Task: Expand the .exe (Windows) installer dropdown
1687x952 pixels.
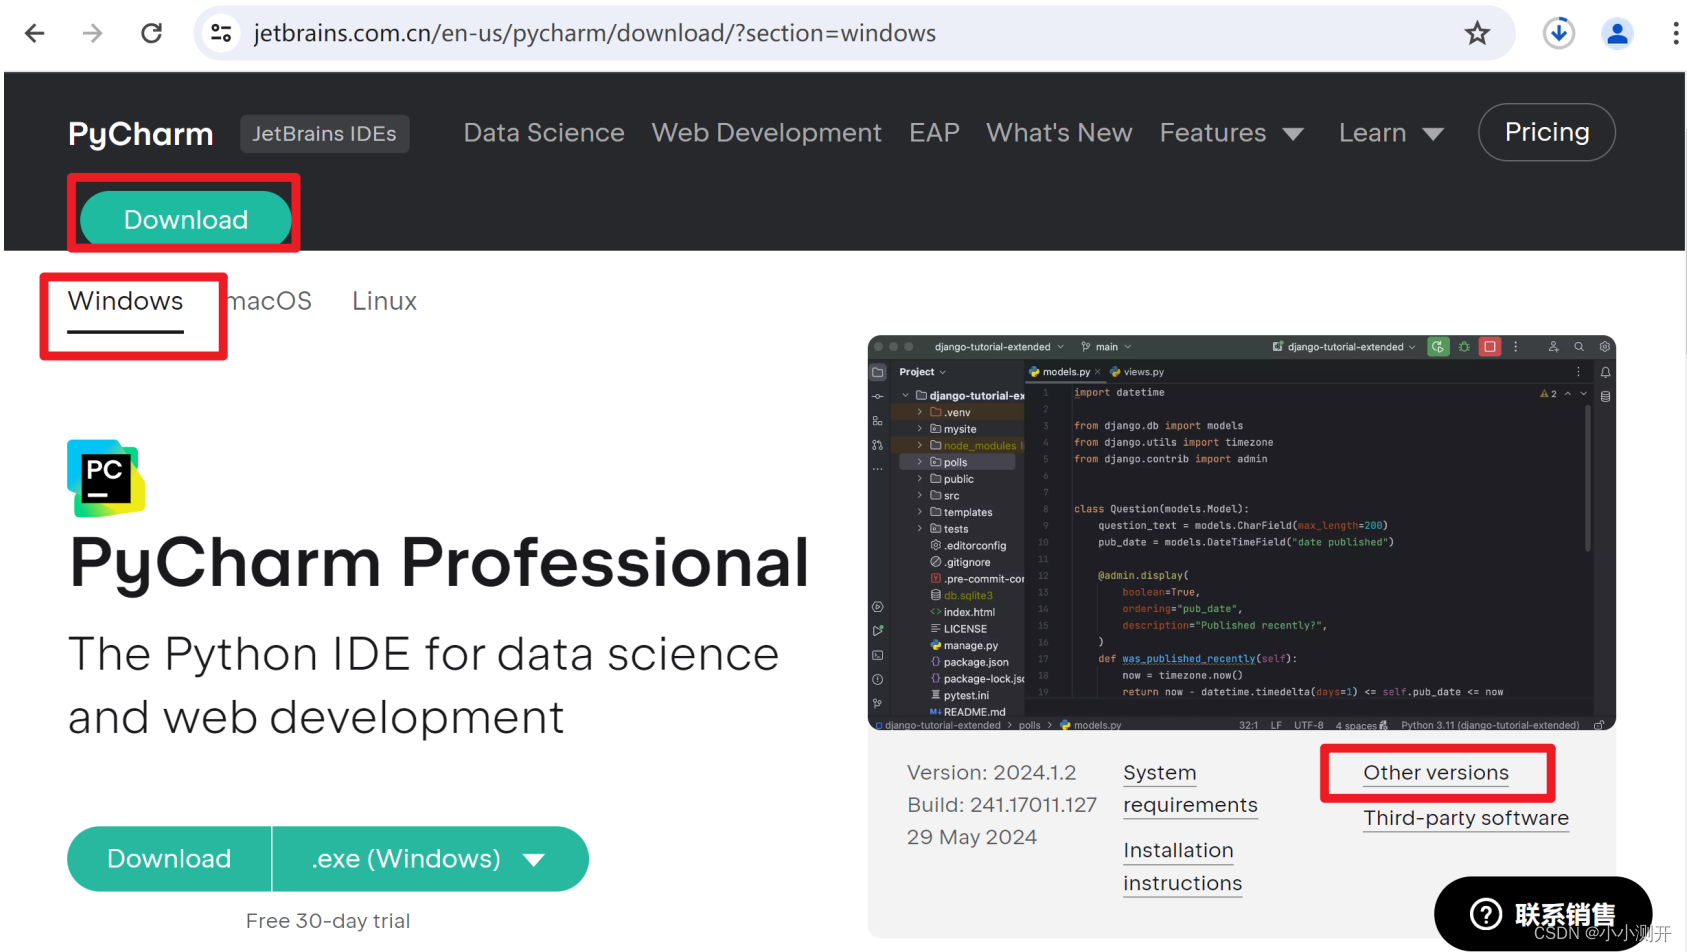Action: [x=430, y=859]
